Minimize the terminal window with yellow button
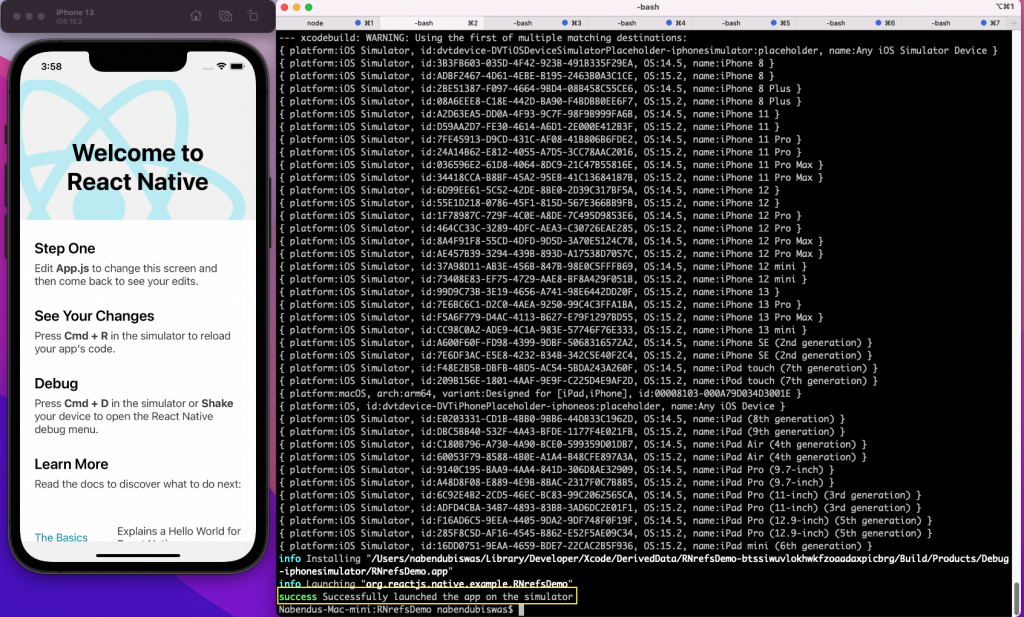The height and width of the screenshot is (617, 1024). coord(296,7)
